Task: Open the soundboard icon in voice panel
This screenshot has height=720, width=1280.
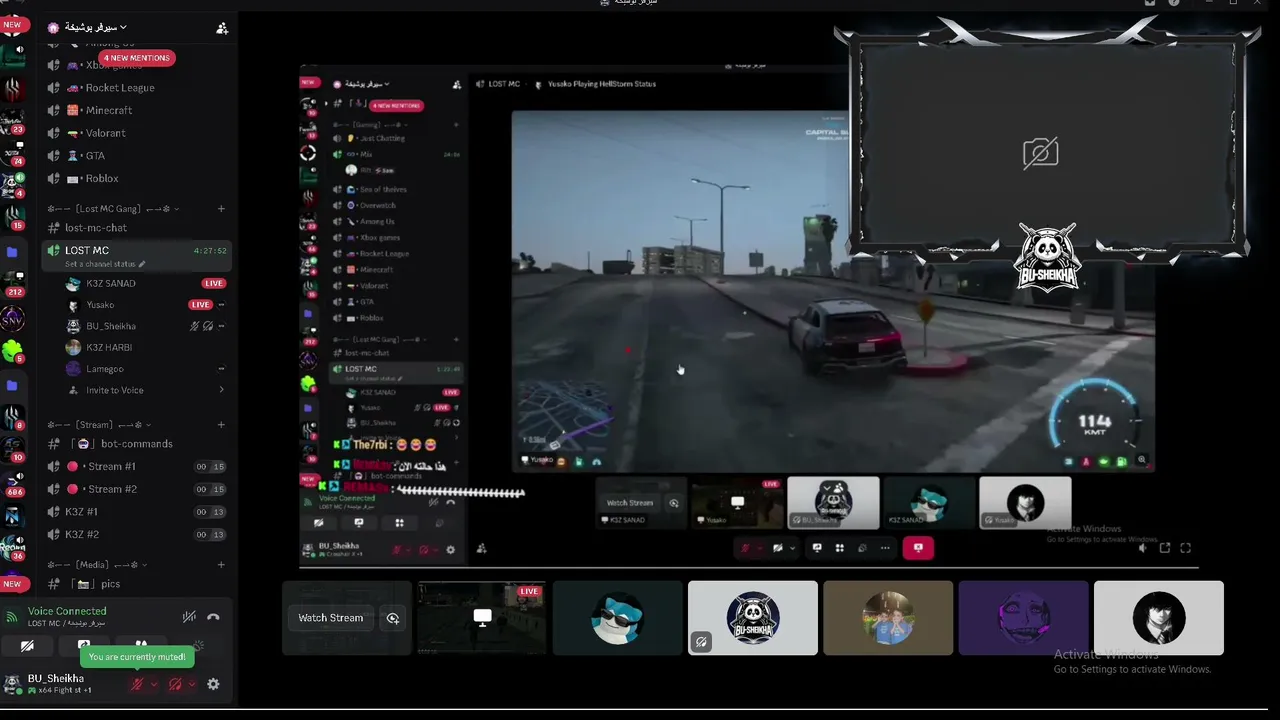Action: pyautogui.click(x=198, y=646)
